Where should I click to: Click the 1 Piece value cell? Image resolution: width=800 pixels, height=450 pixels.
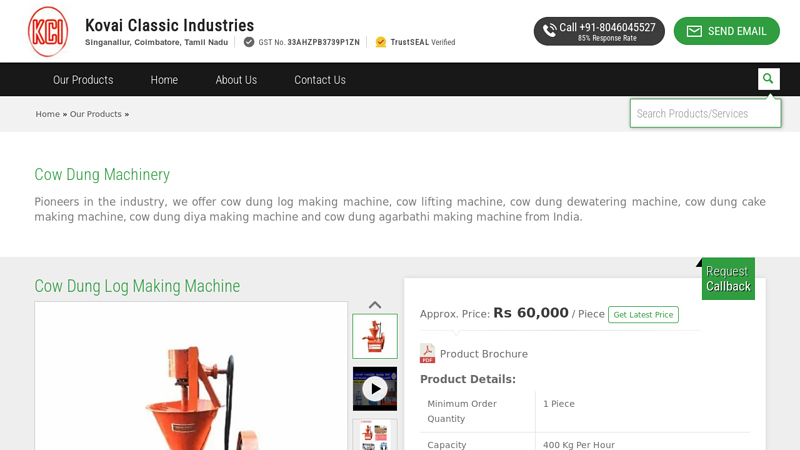point(559,404)
